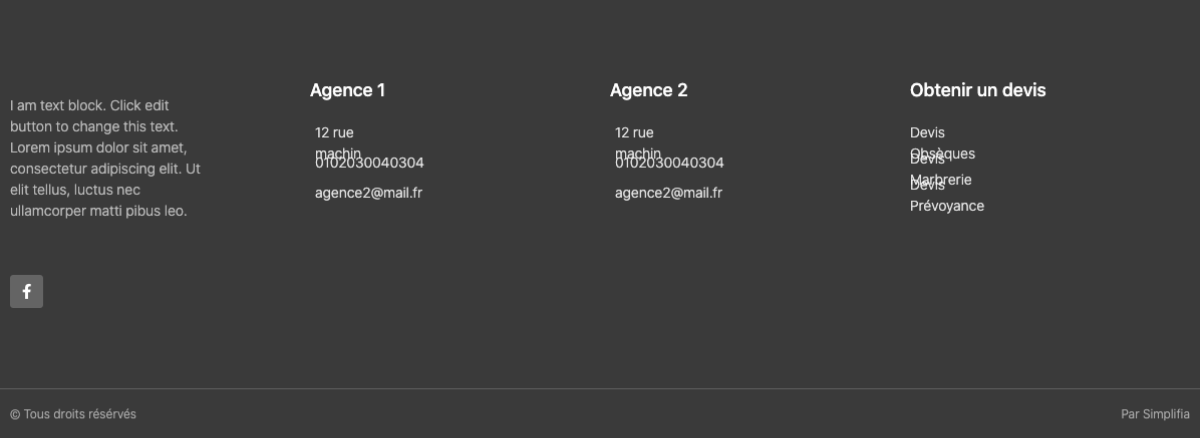Click the Agence 2 heading
1200x438 pixels.
click(x=648, y=90)
